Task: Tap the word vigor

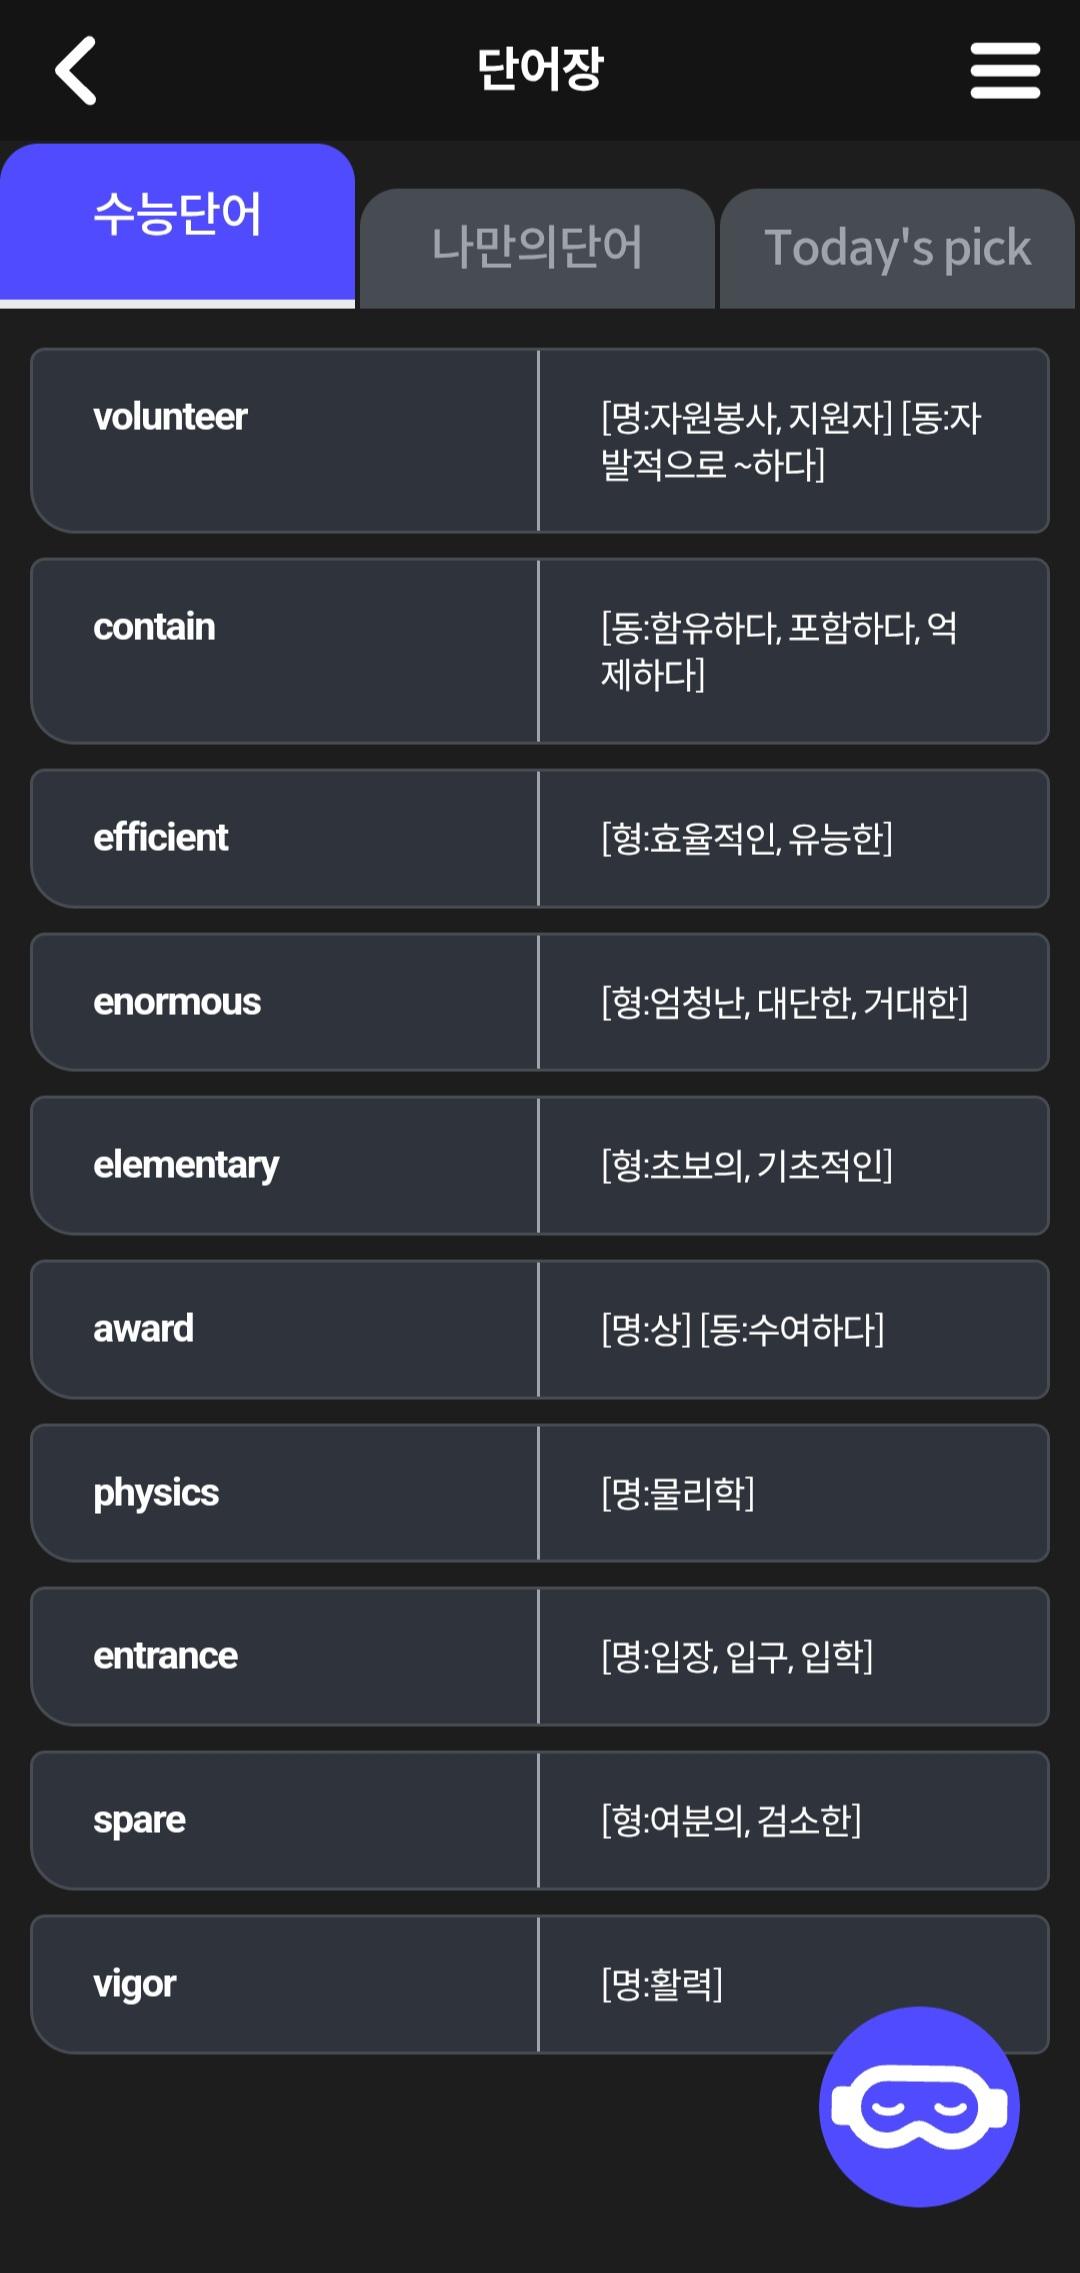Action: click(x=135, y=1984)
